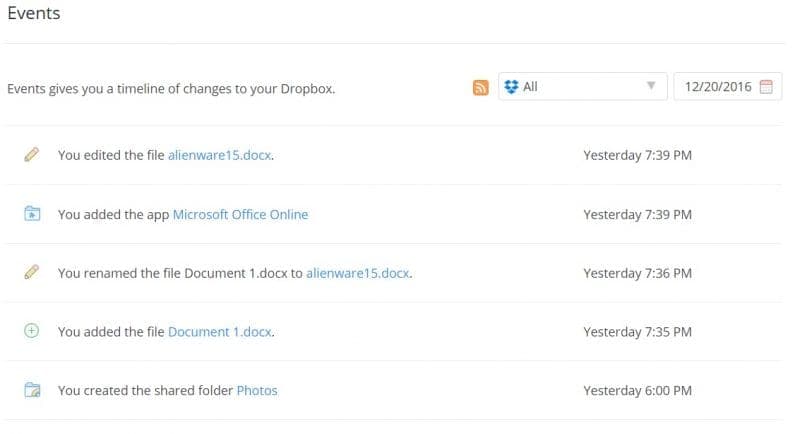Image resolution: width=800 pixels, height=434 pixels.
Task: Click app folder icon for Microsoft Office Online
Action: pos(32,214)
